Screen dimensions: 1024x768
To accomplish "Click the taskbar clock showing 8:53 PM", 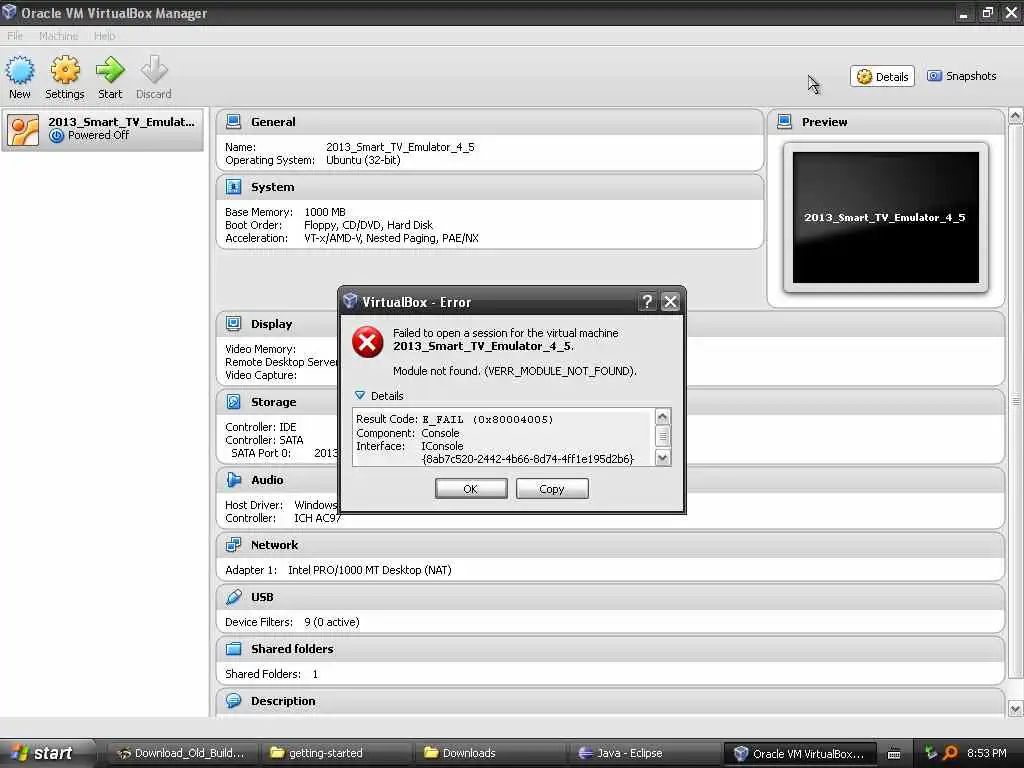I will 987,754.
